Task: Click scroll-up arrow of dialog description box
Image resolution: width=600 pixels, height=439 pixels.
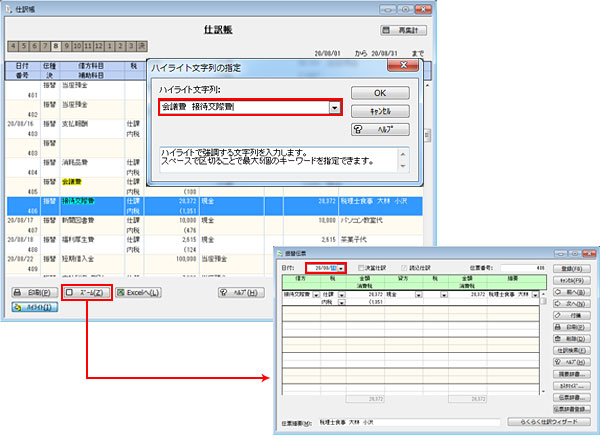Action: pyautogui.click(x=403, y=154)
